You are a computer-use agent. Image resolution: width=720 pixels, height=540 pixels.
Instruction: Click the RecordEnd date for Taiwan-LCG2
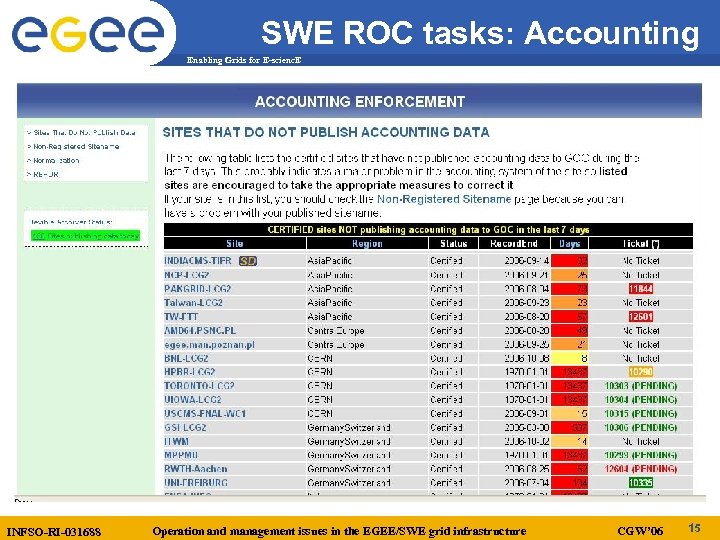(527, 303)
